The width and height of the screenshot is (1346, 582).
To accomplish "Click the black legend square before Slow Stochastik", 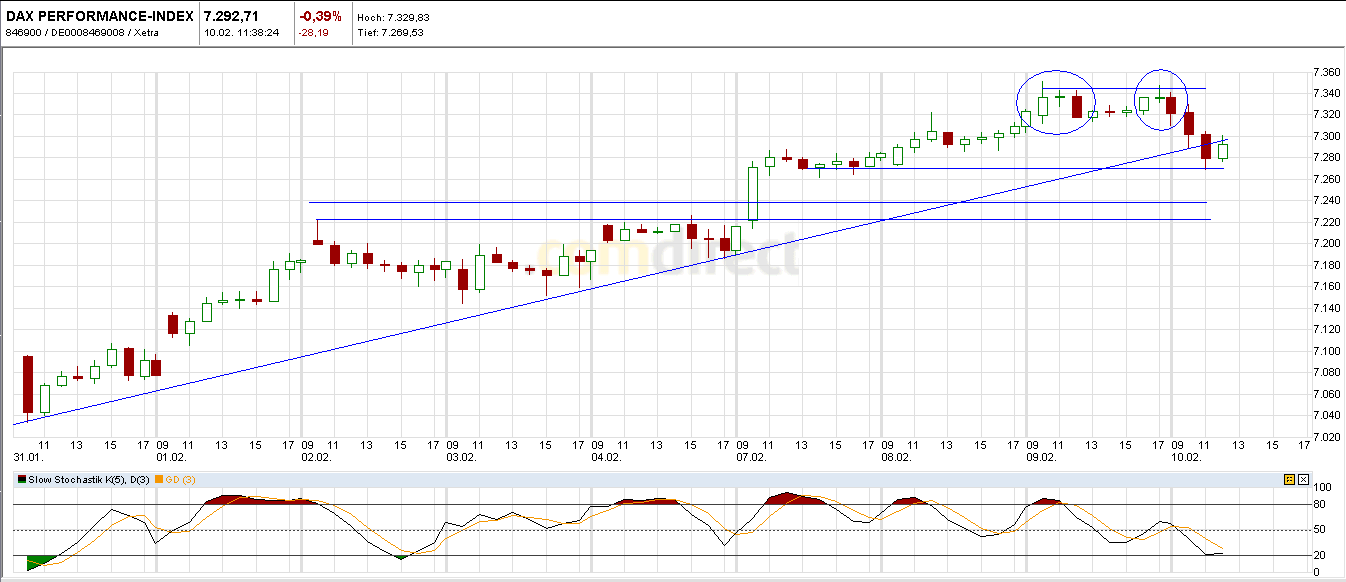I will coord(22,480).
